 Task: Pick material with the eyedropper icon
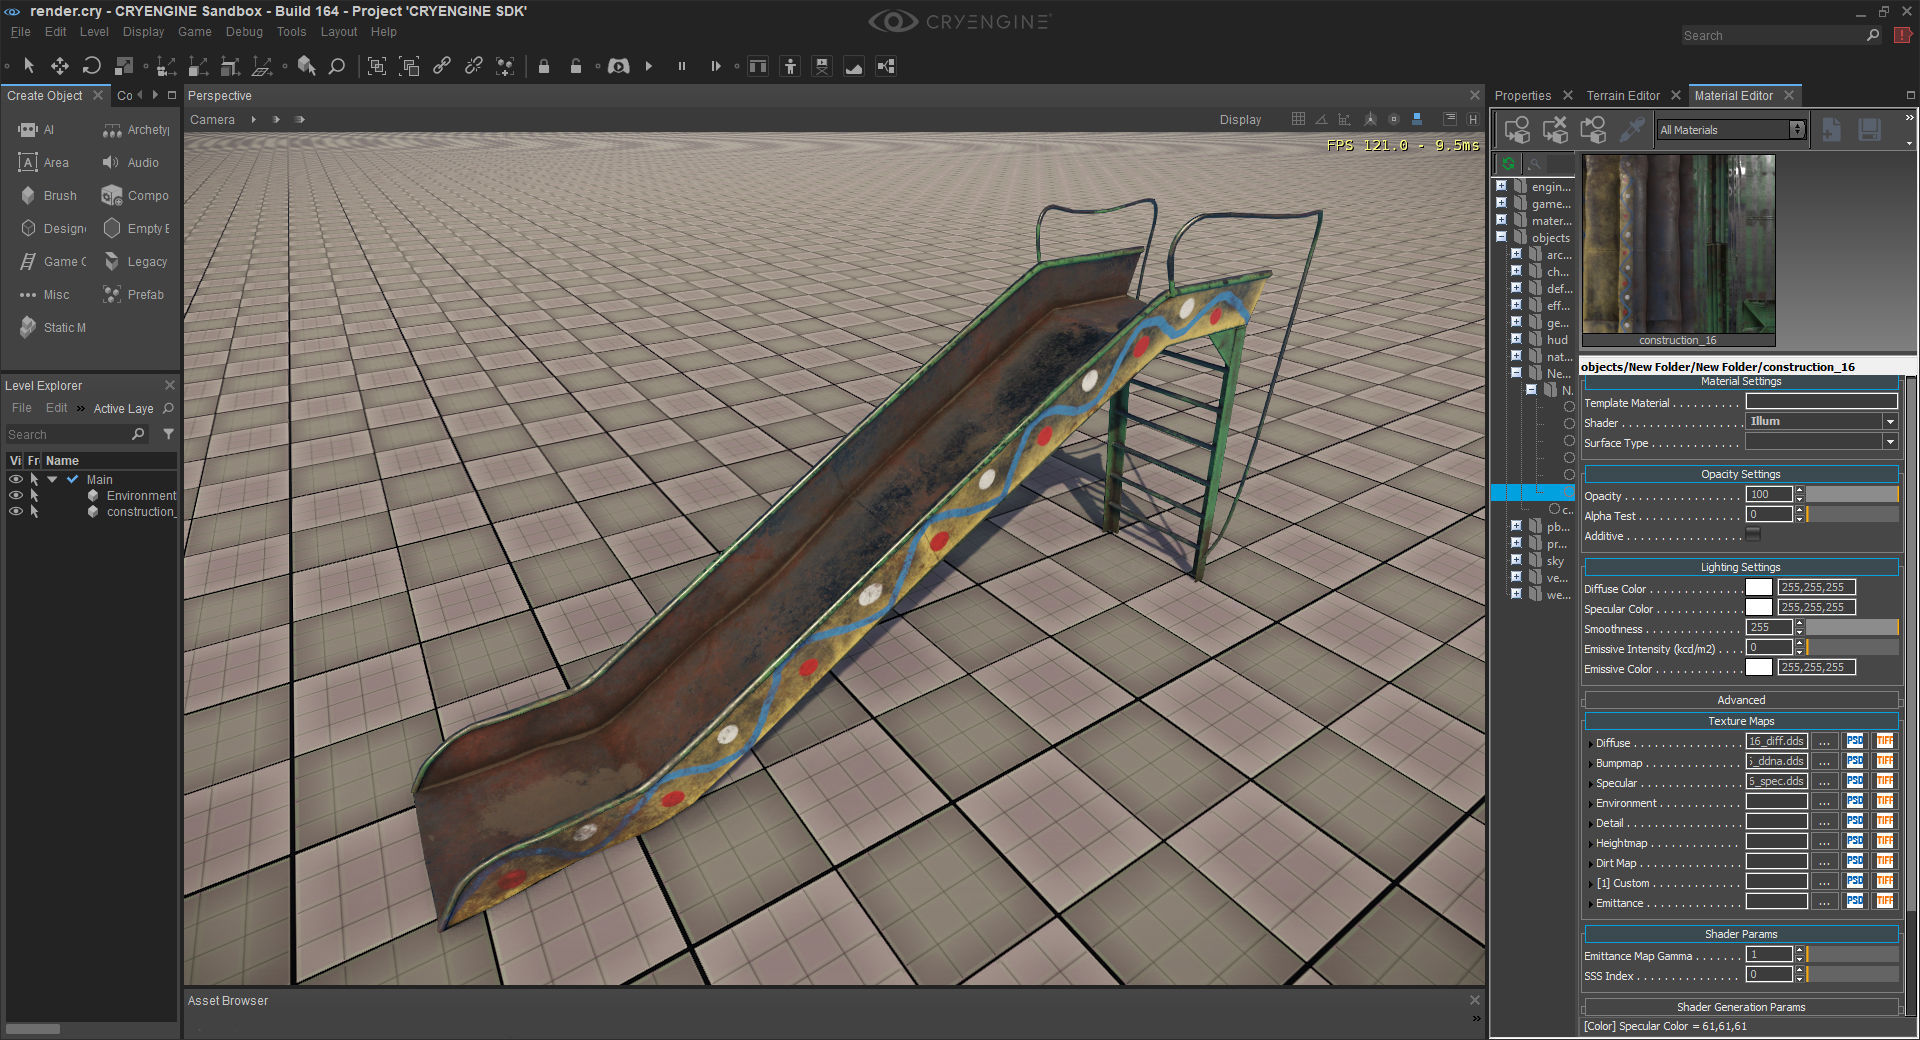pyautogui.click(x=1631, y=130)
